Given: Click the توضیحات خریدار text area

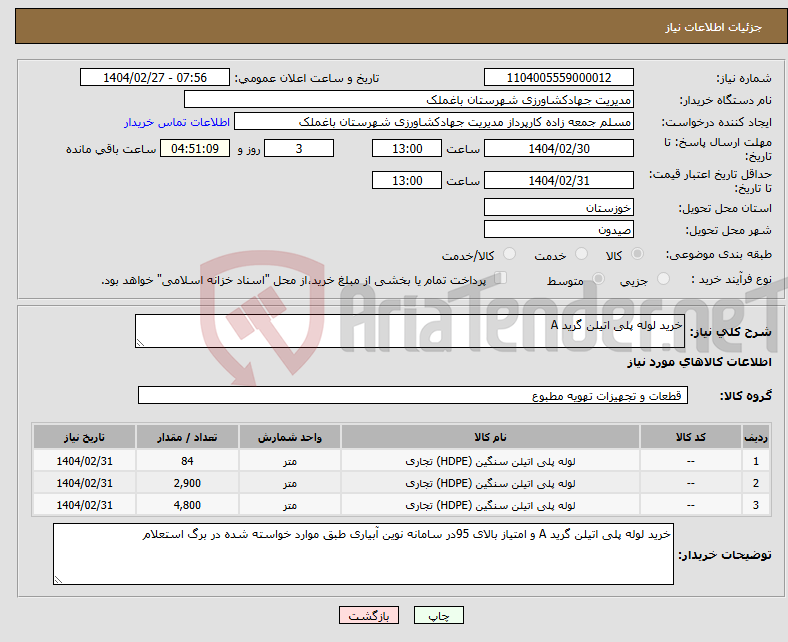Looking at the screenshot, I should point(363,554).
